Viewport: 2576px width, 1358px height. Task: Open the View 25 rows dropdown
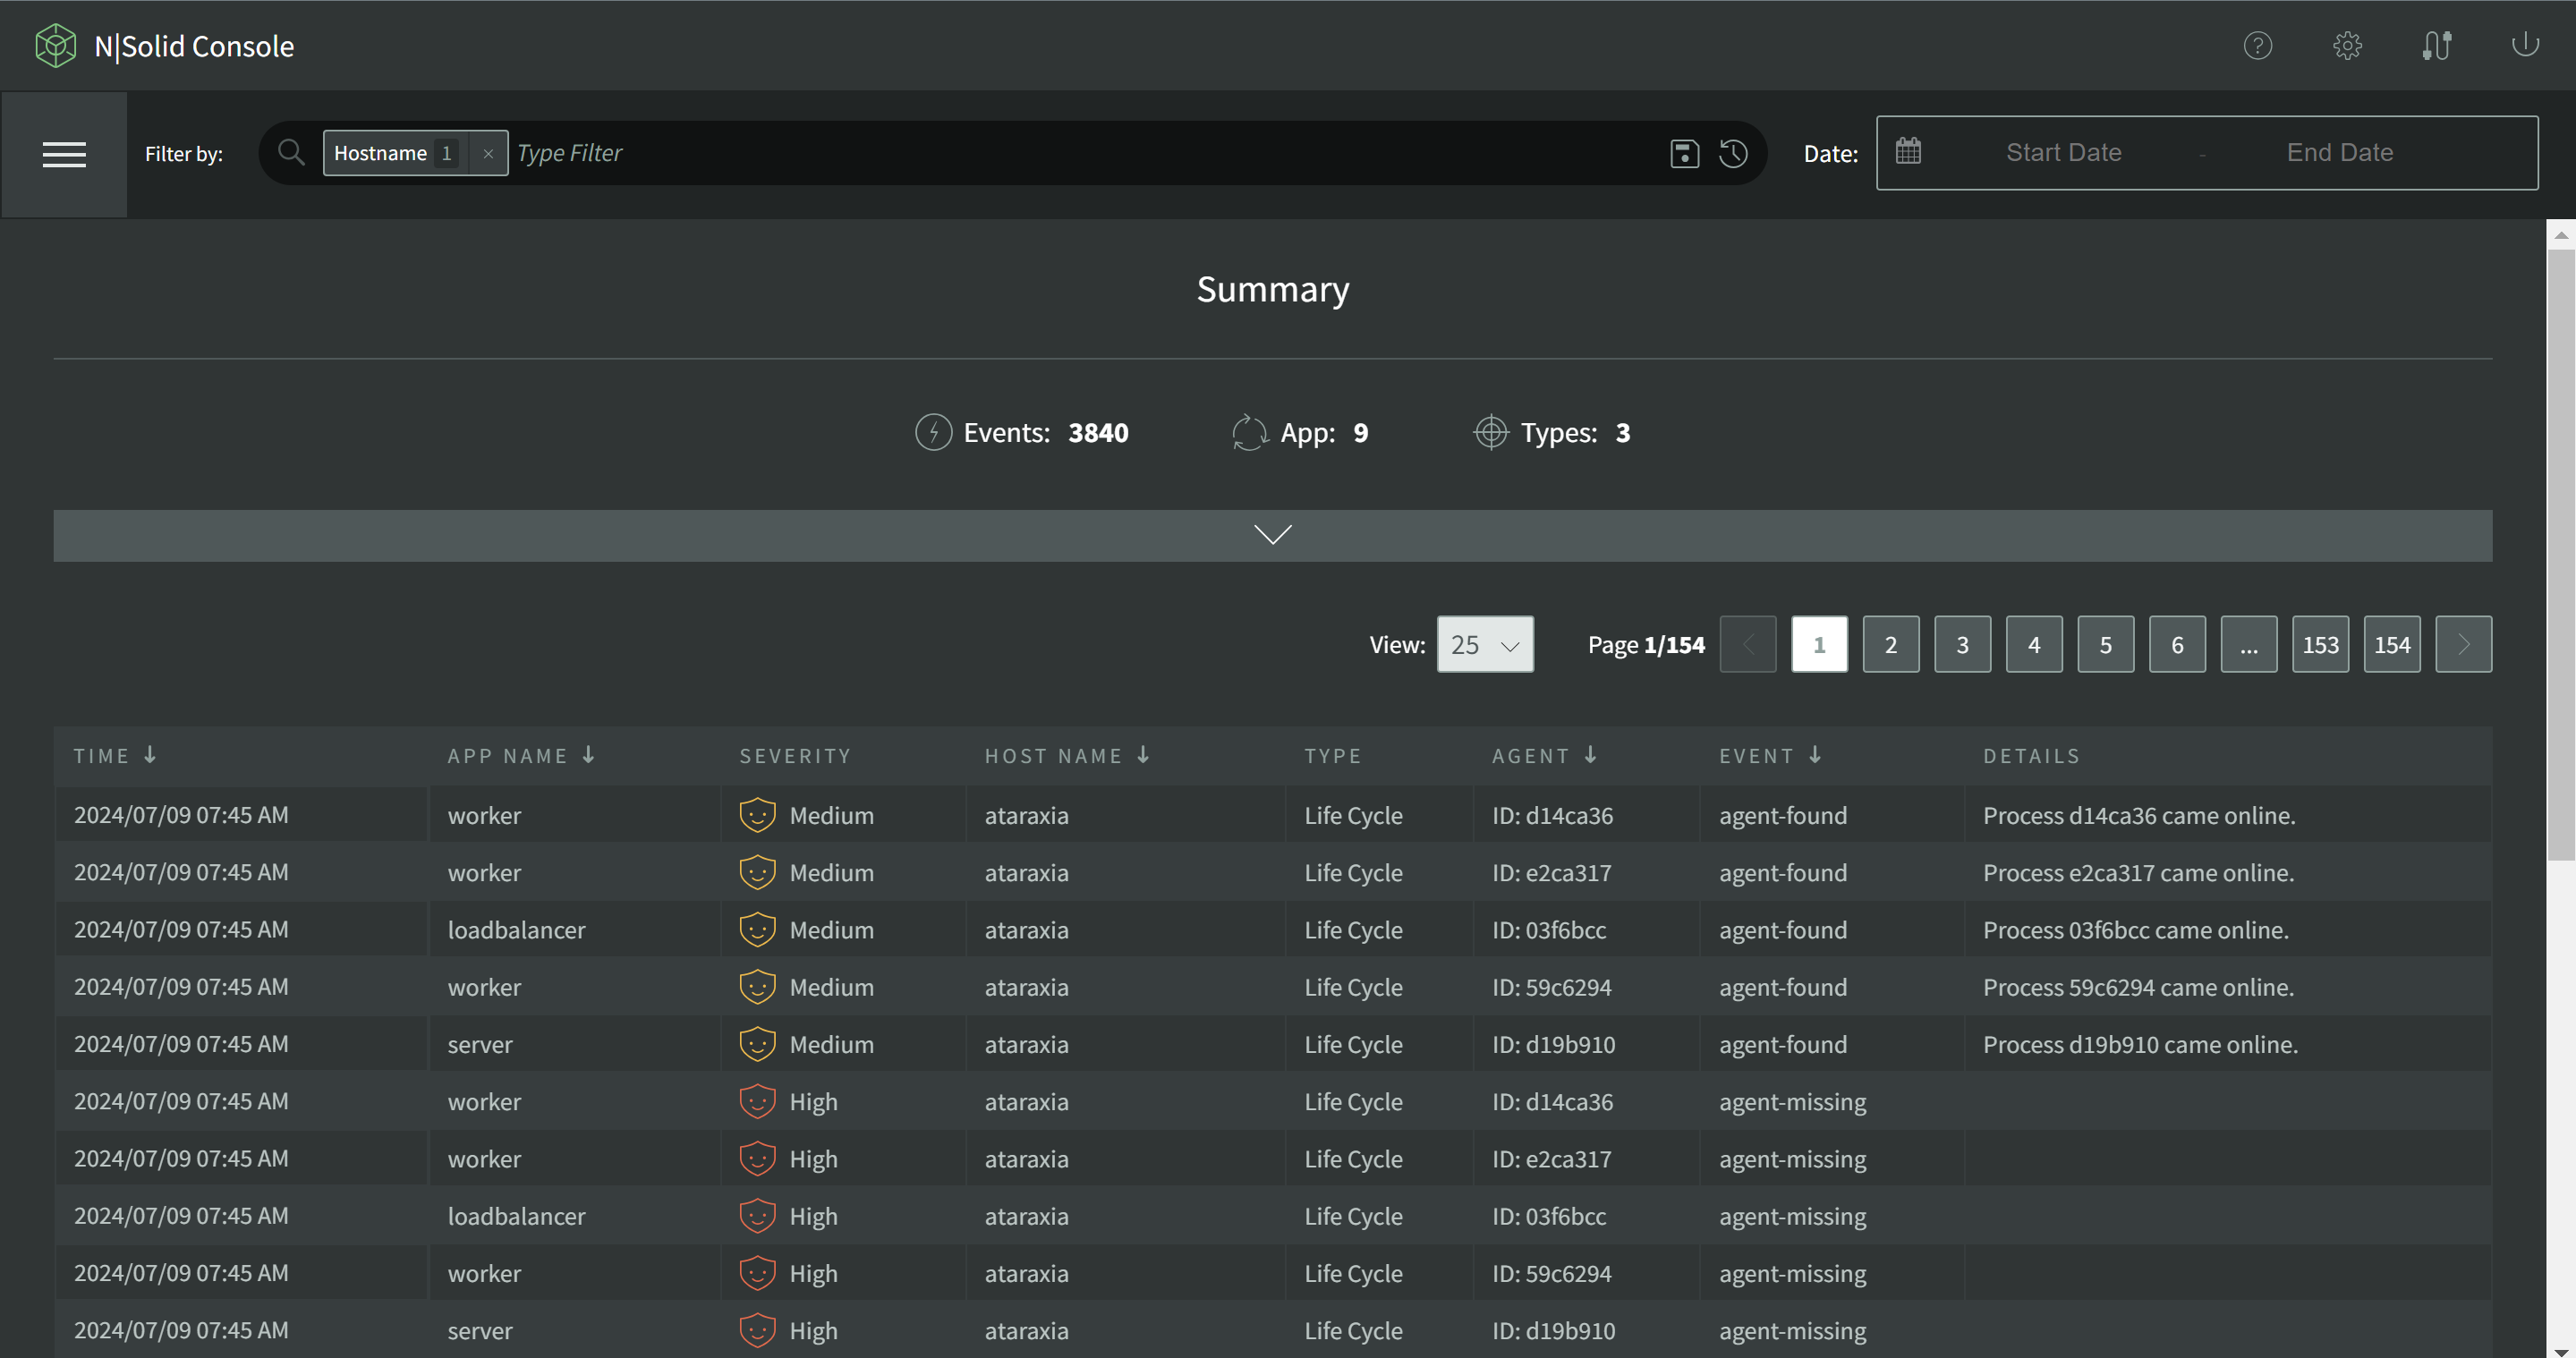click(1484, 644)
